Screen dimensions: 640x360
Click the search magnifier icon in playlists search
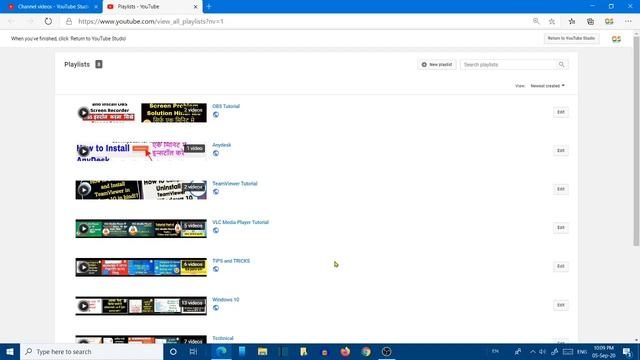coord(561,64)
